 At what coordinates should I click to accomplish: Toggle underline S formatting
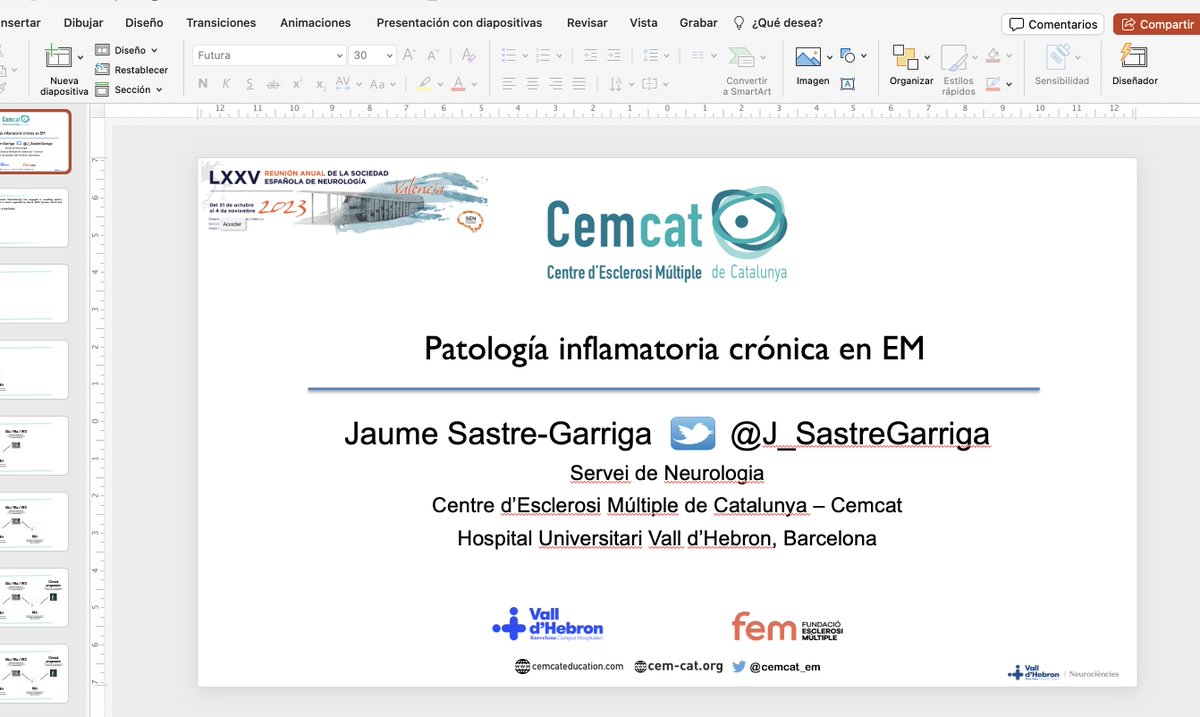click(x=250, y=84)
